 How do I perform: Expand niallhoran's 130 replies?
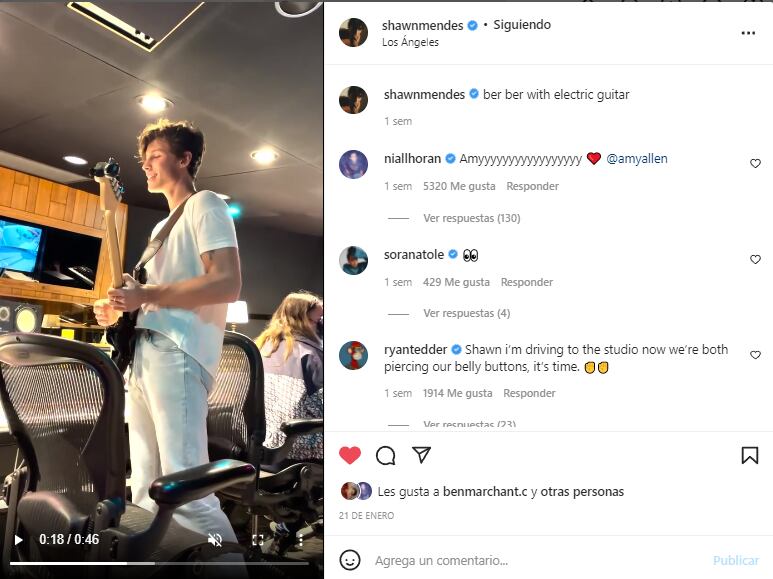(471, 218)
